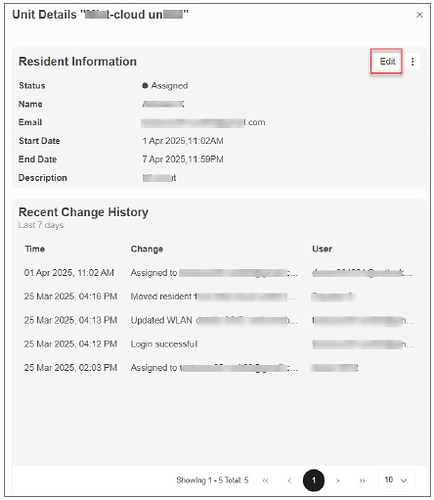434x500 pixels.
Task: Close the Unit Details dialog
Action: tap(419, 15)
